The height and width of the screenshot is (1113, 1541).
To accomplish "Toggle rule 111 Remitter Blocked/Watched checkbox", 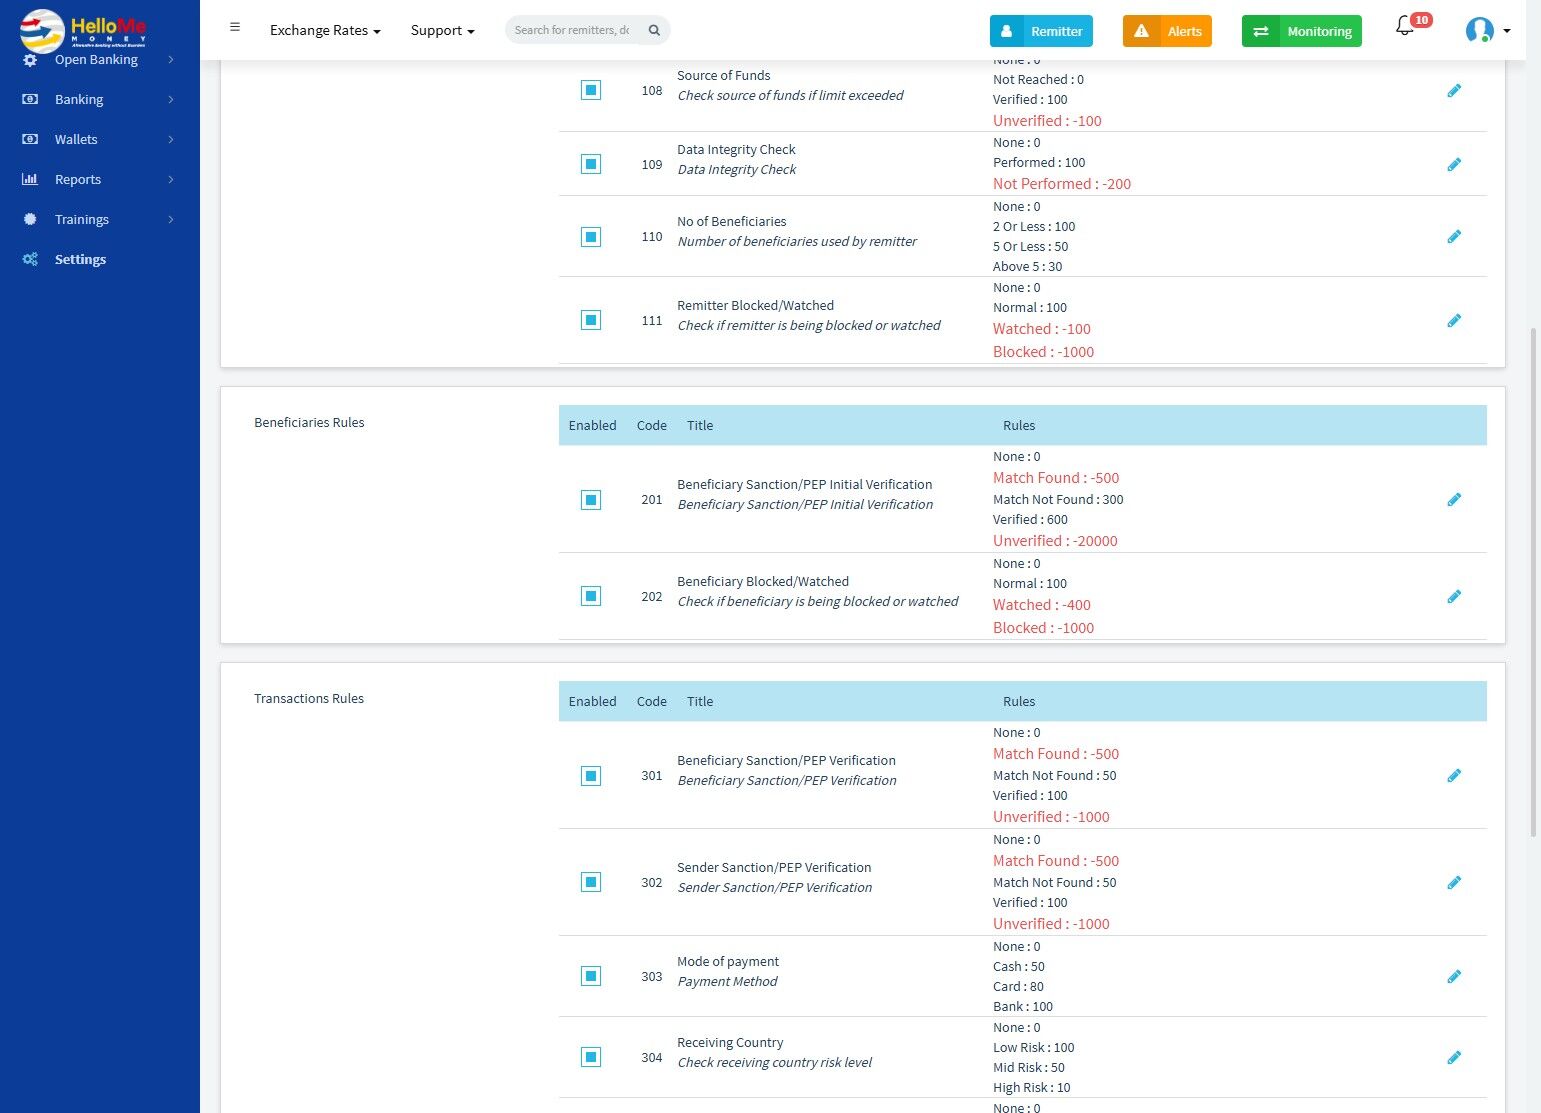I will 591,320.
